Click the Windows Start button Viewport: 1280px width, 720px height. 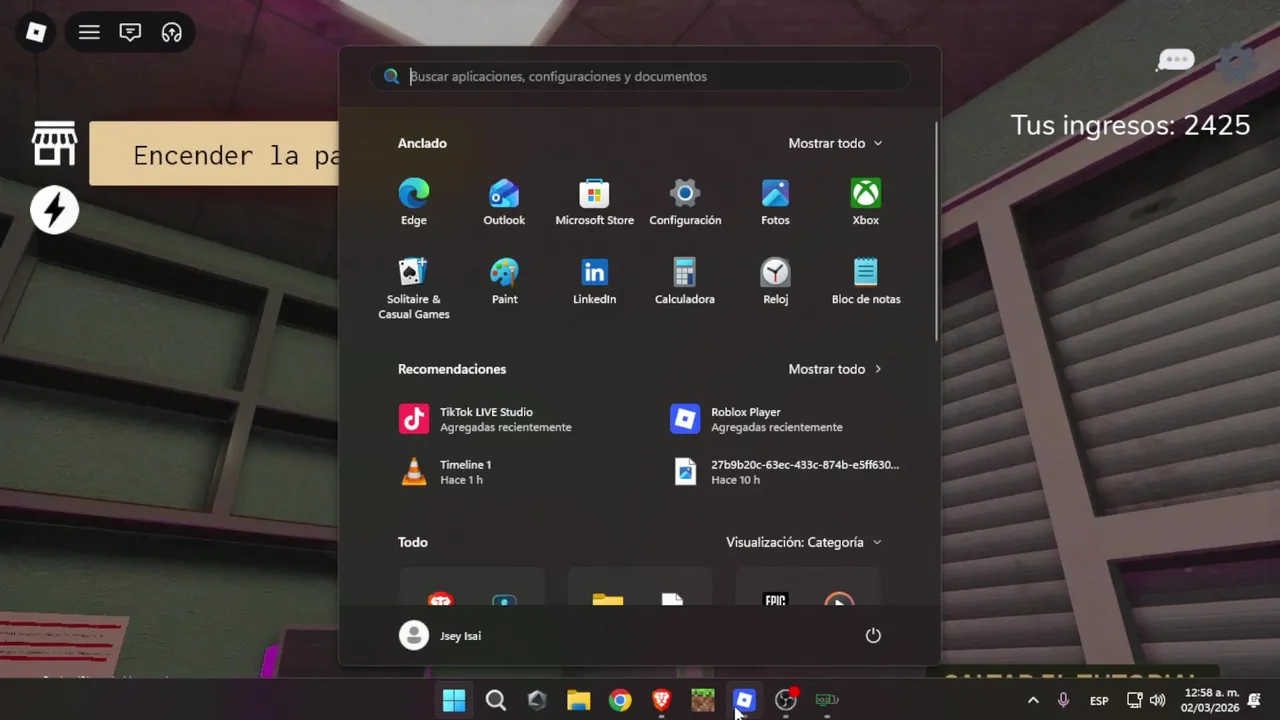pyautogui.click(x=454, y=700)
